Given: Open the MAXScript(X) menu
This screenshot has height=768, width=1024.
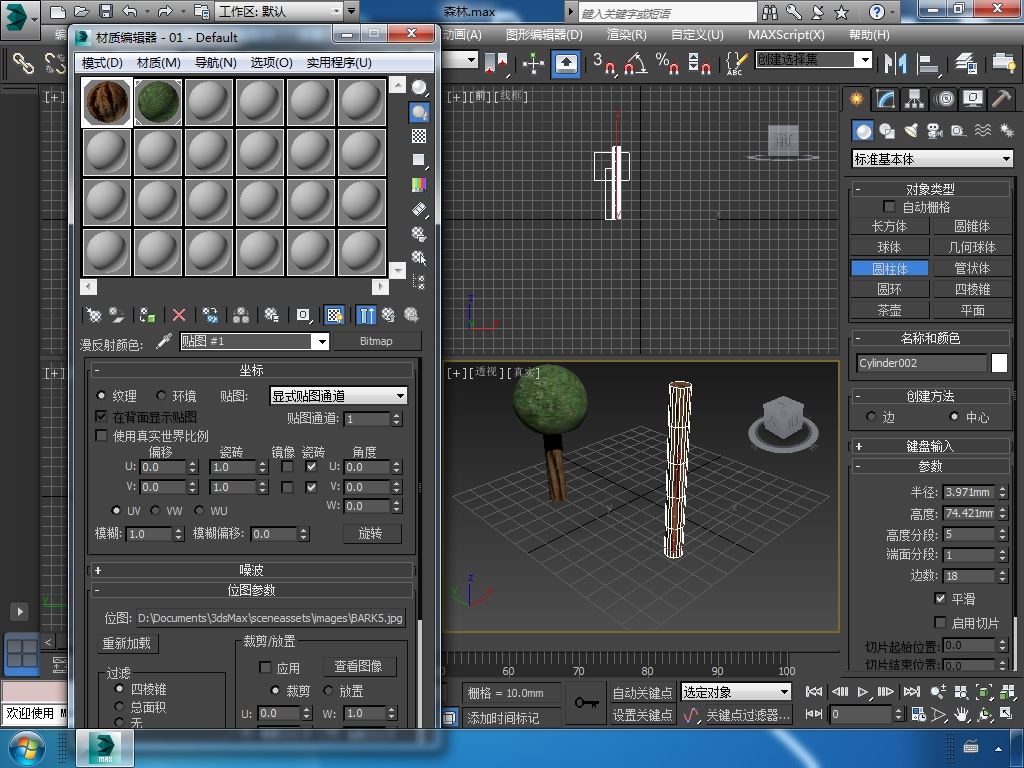Looking at the screenshot, I should point(786,35).
